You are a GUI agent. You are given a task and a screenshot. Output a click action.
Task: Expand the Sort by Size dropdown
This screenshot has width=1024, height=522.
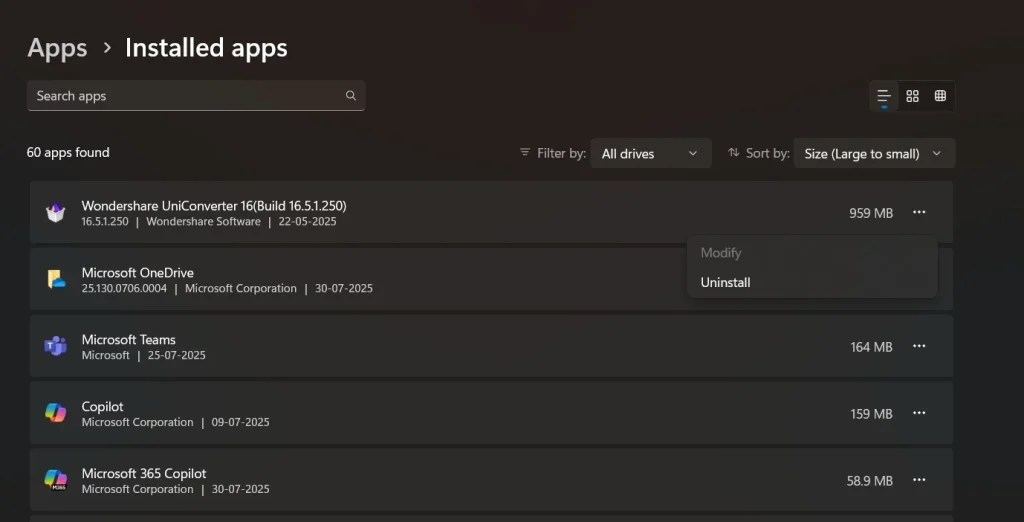(873, 154)
